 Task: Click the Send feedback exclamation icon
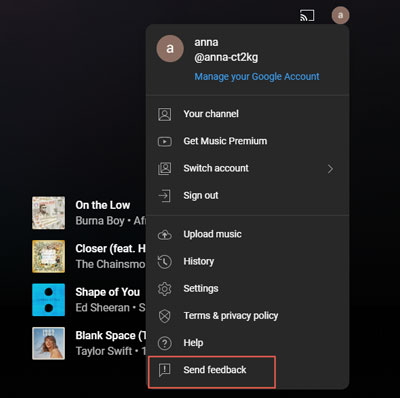pos(165,370)
